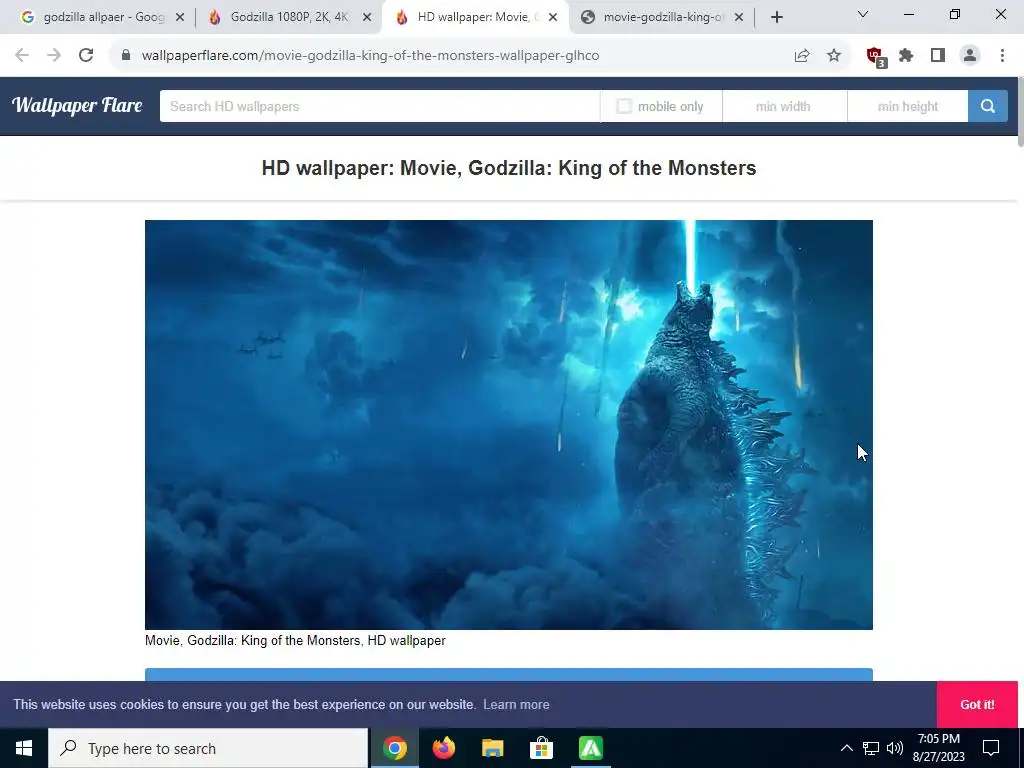Click the Godzilla wallpaper image
Screen dimensions: 1024x768
click(509, 424)
